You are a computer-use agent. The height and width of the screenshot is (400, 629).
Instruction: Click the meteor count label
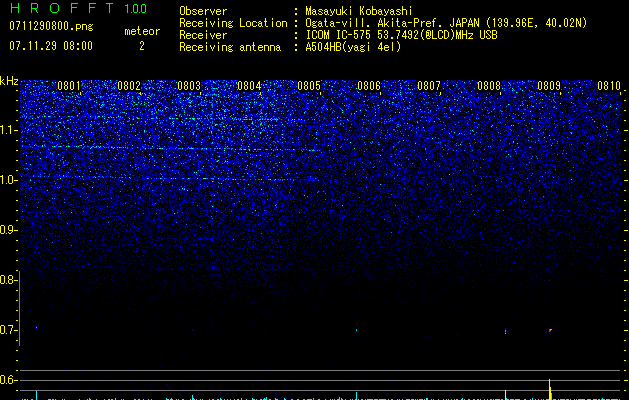[142, 31]
